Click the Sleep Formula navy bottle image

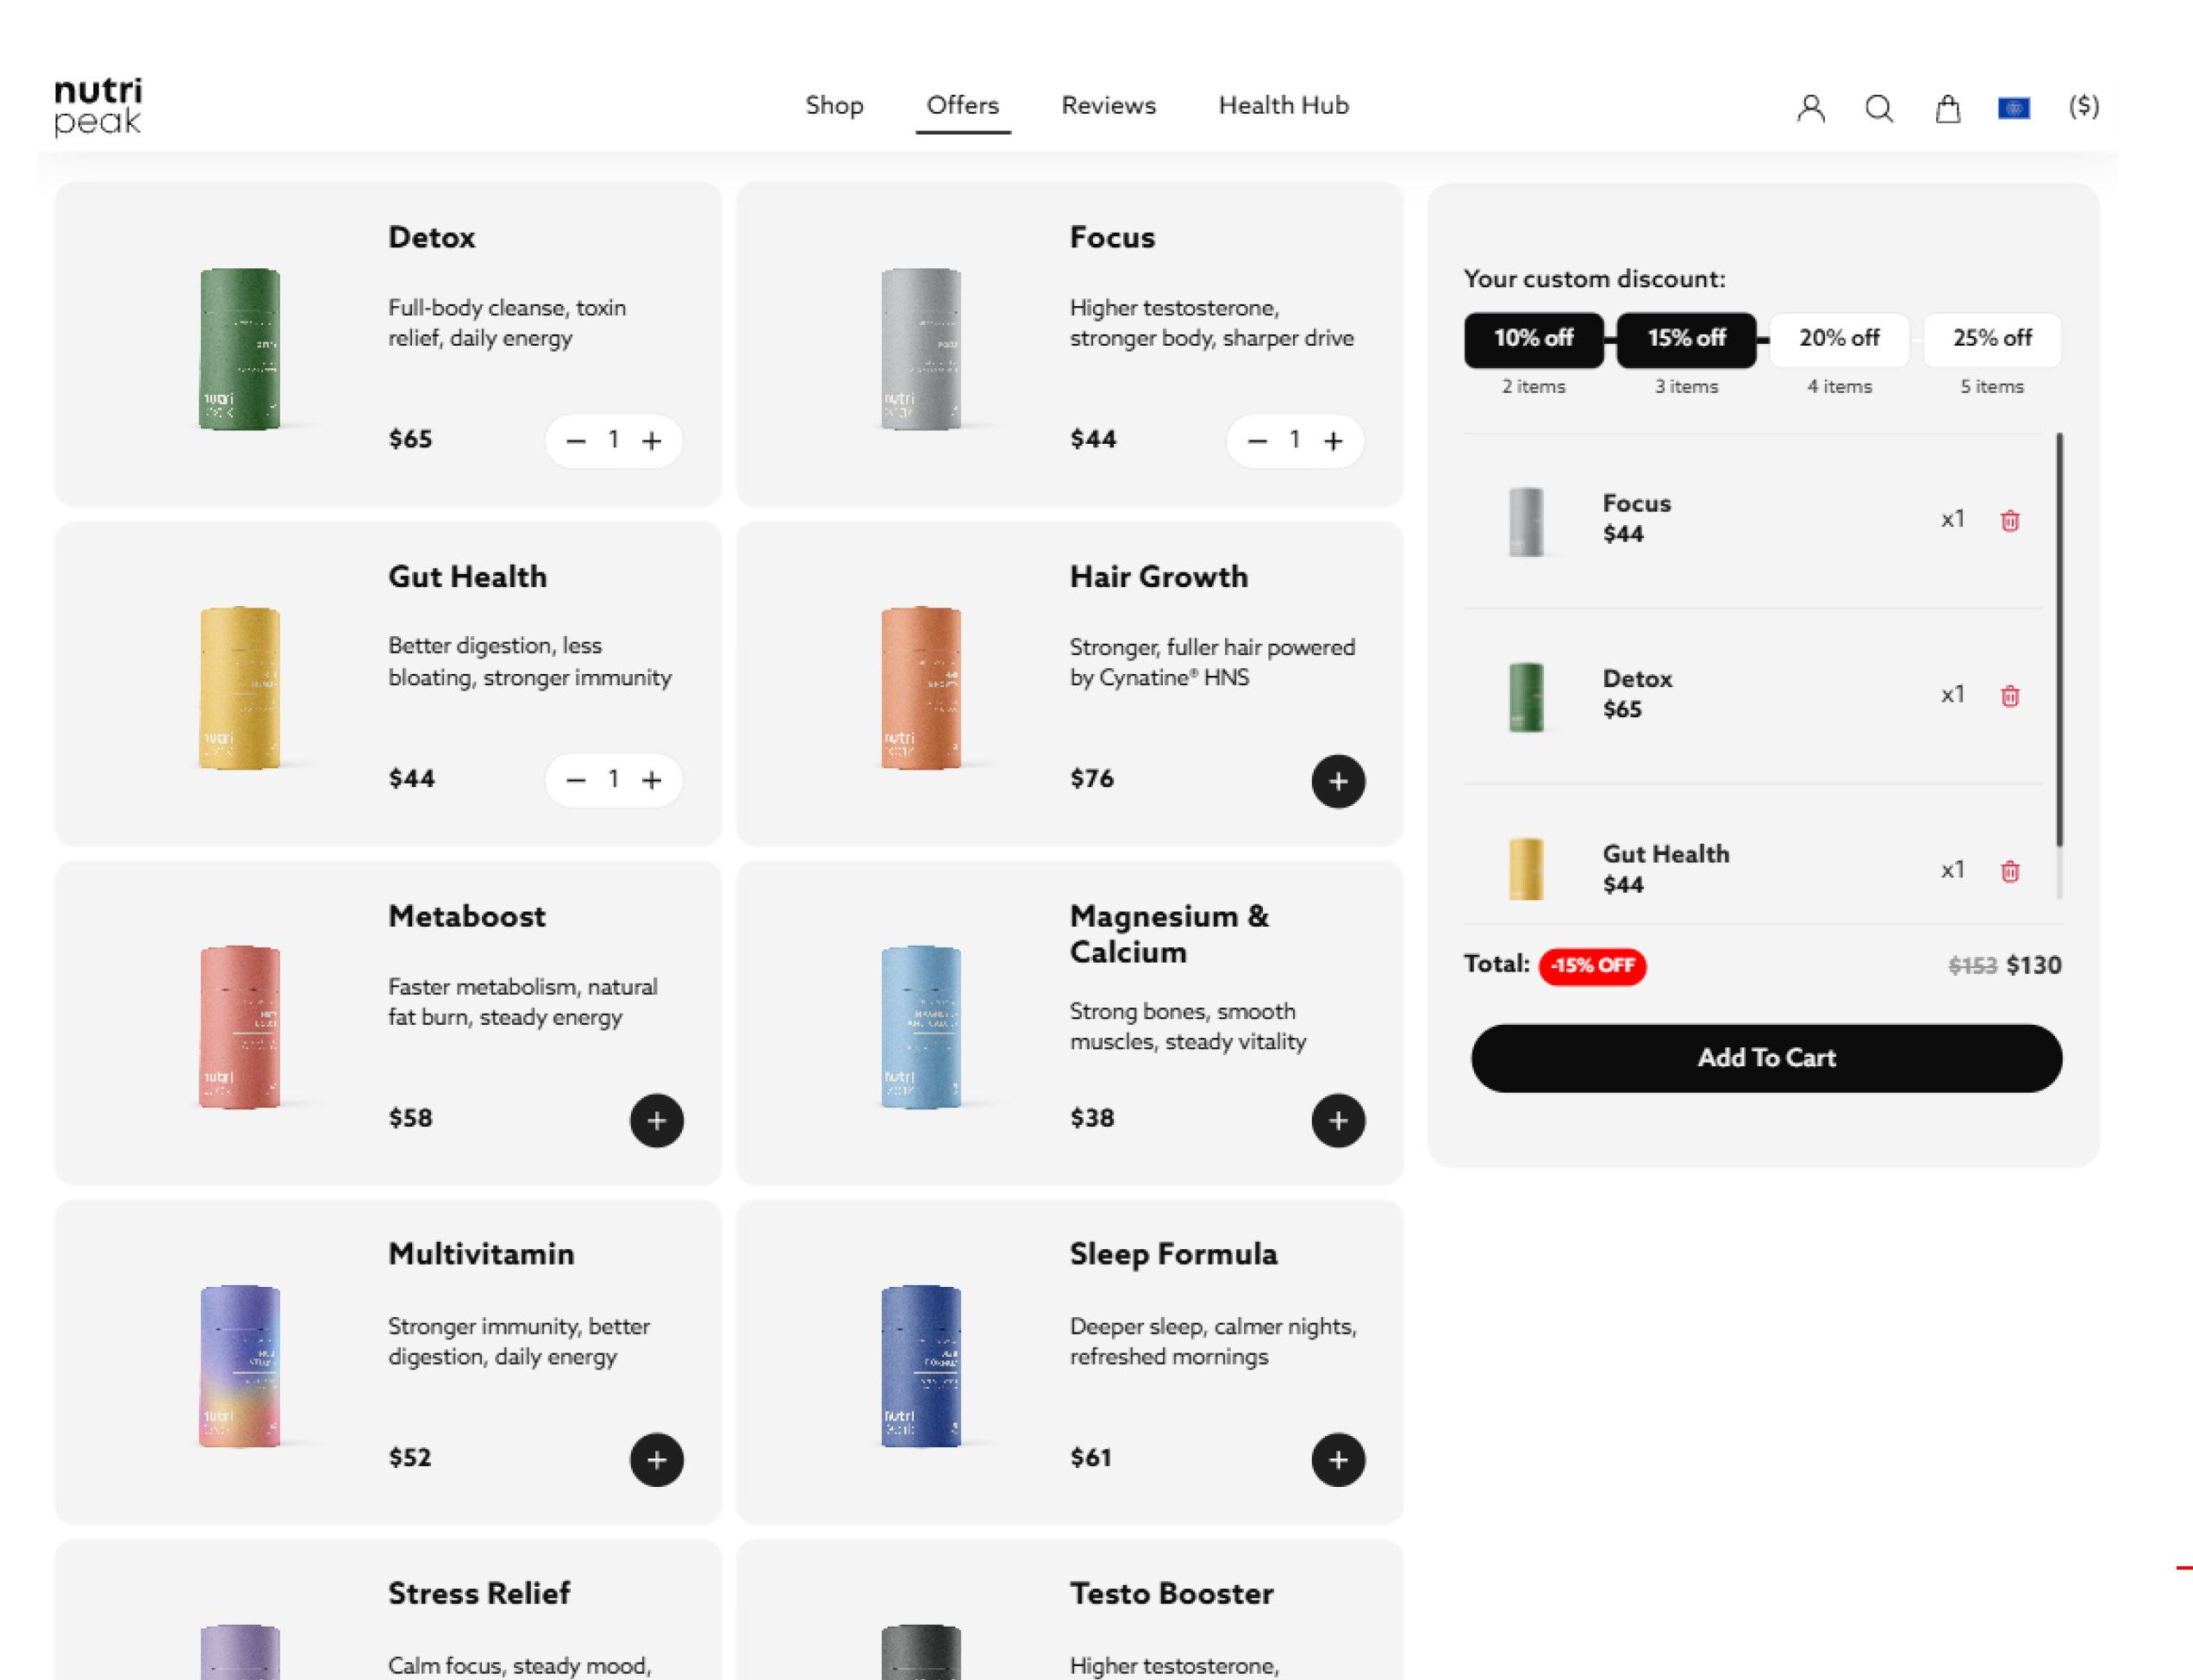(x=921, y=1365)
